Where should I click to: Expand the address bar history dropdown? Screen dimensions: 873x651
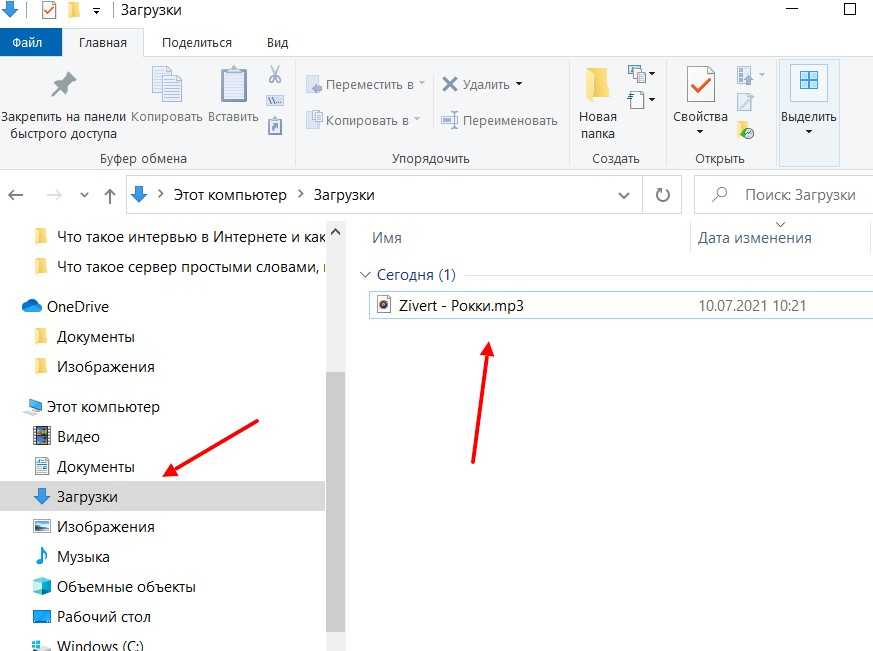[x=624, y=195]
